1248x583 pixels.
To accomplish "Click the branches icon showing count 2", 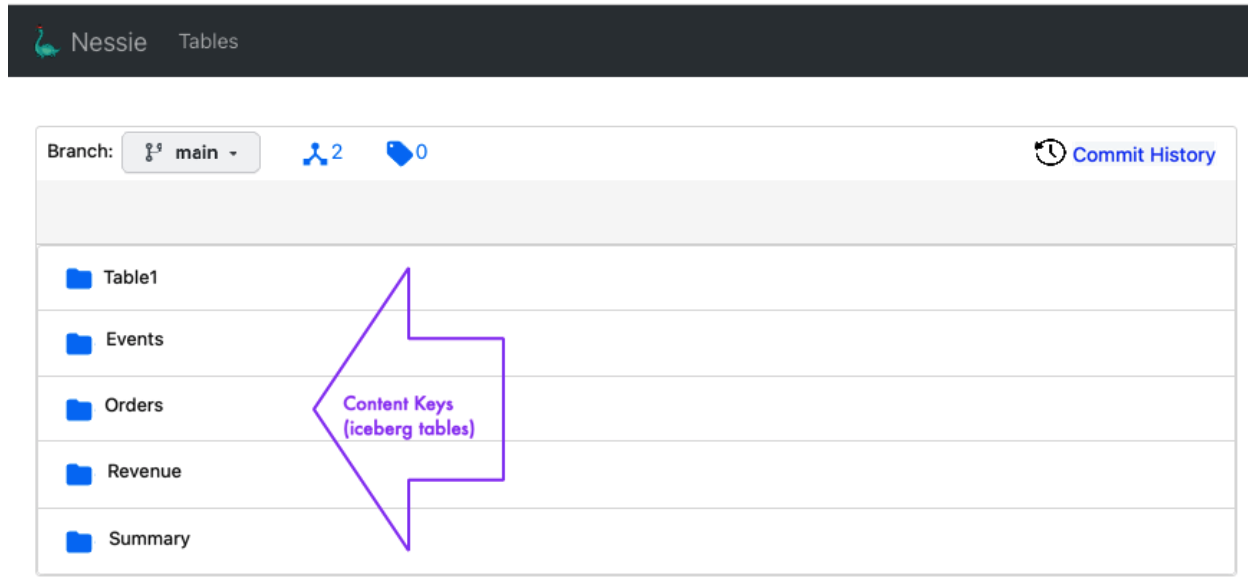I will click(316, 152).
